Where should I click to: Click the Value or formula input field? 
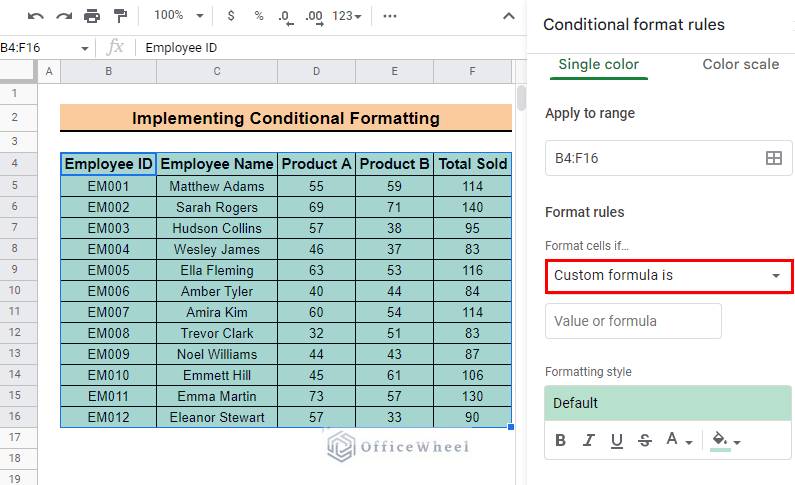[633, 321]
